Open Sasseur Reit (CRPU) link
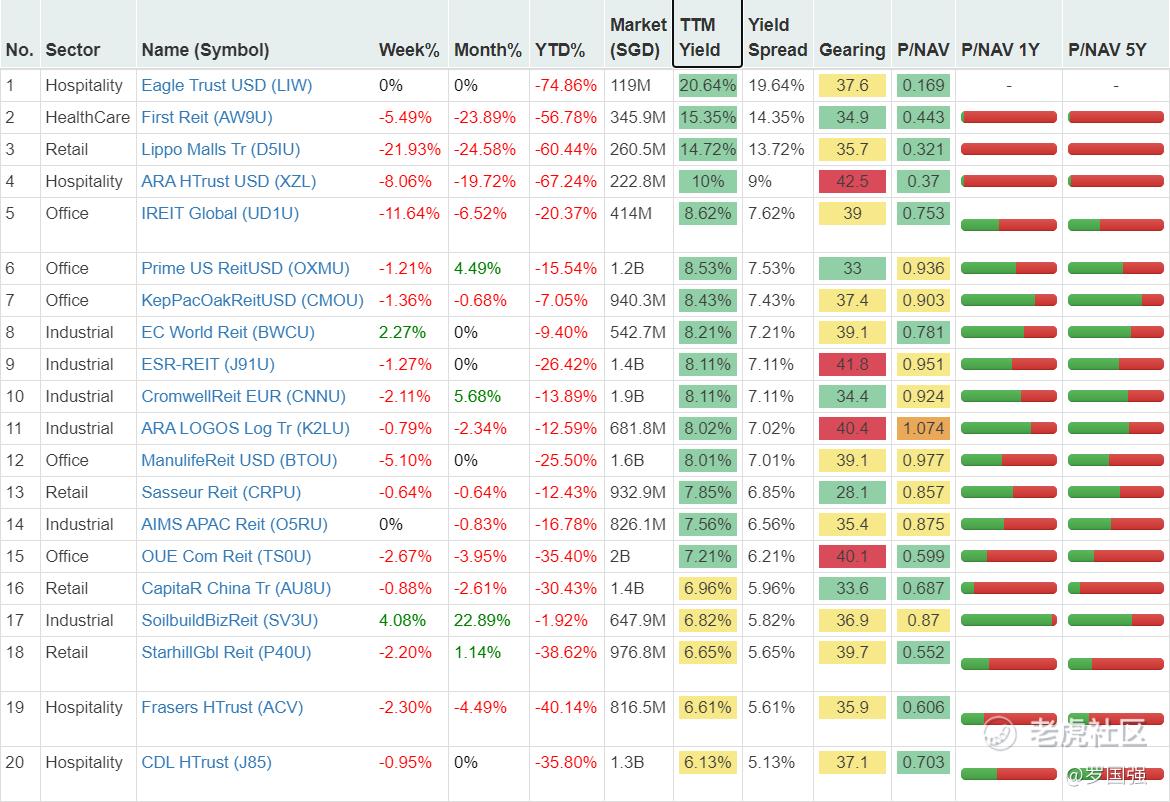Image resolution: width=1170 pixels, height=802 pixels. tap(221, 492)
